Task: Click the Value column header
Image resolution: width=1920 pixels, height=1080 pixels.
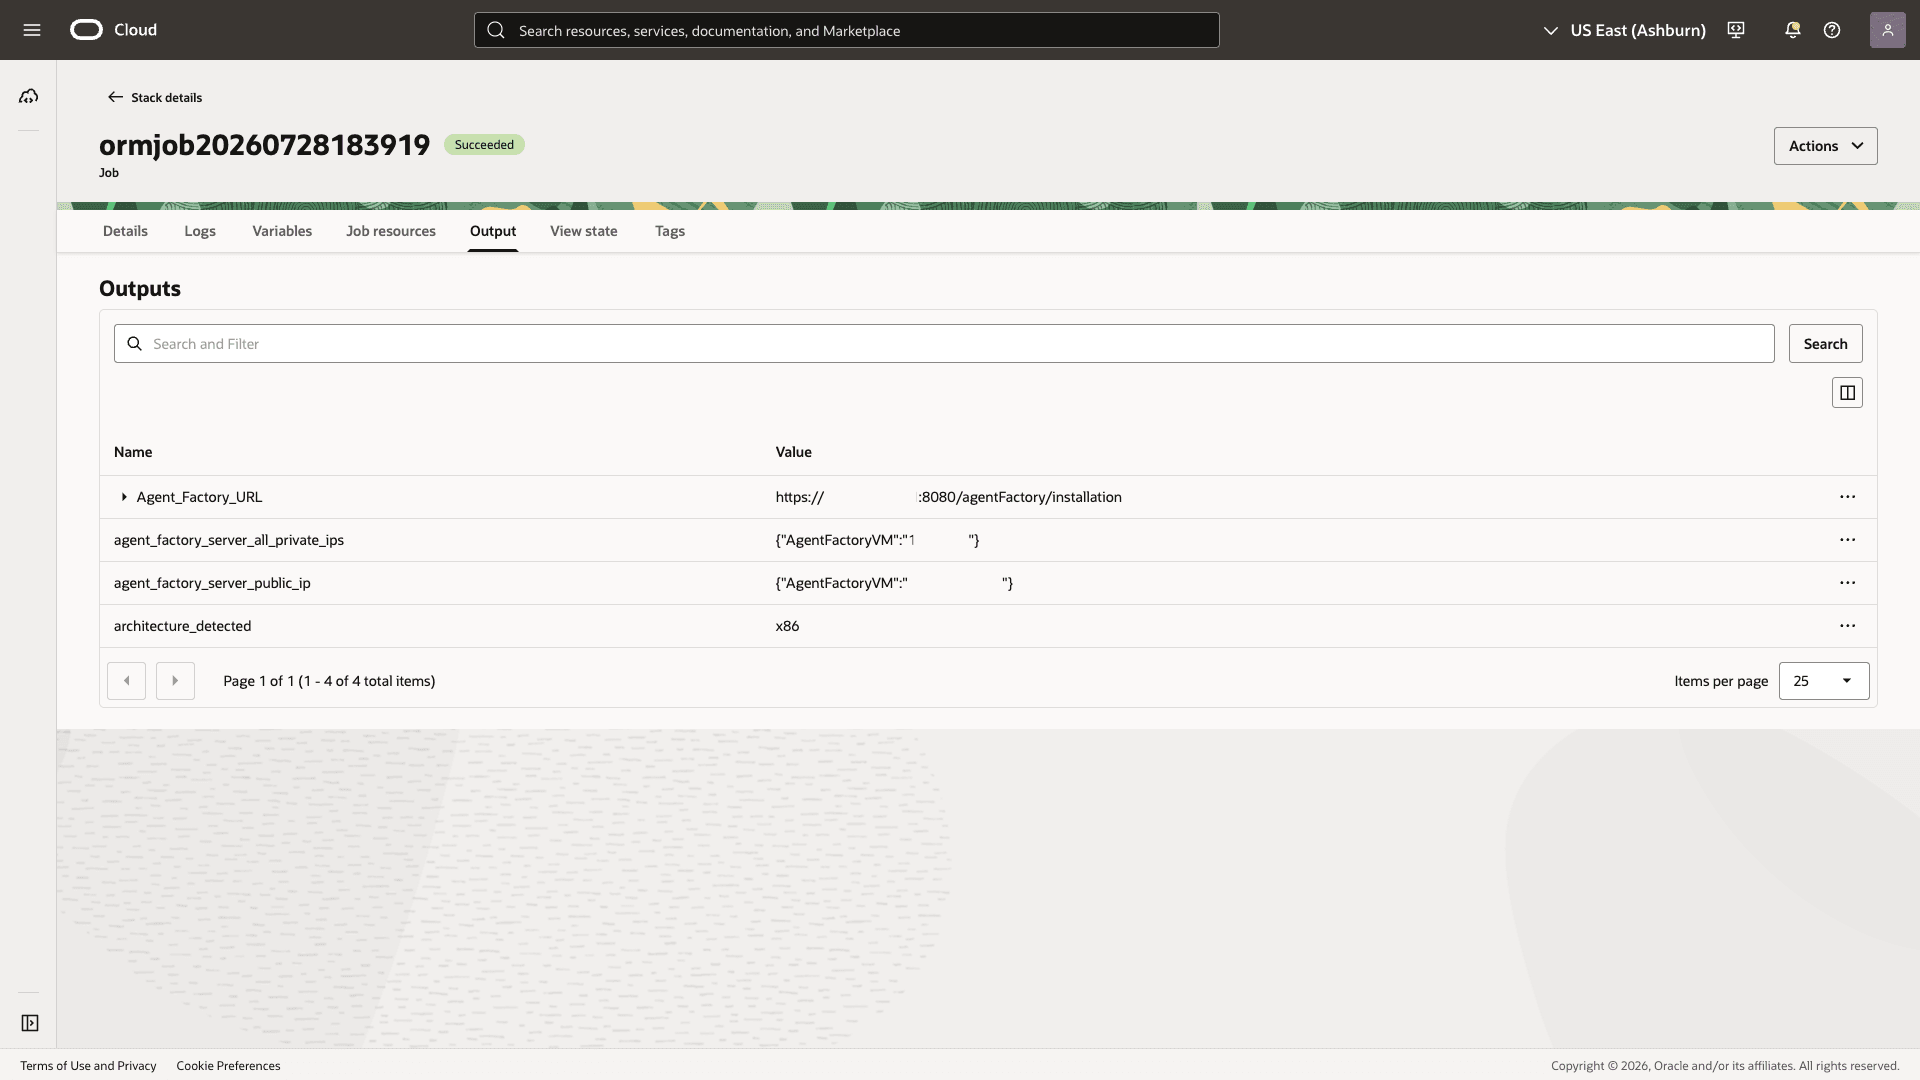Action: point(793,452)
